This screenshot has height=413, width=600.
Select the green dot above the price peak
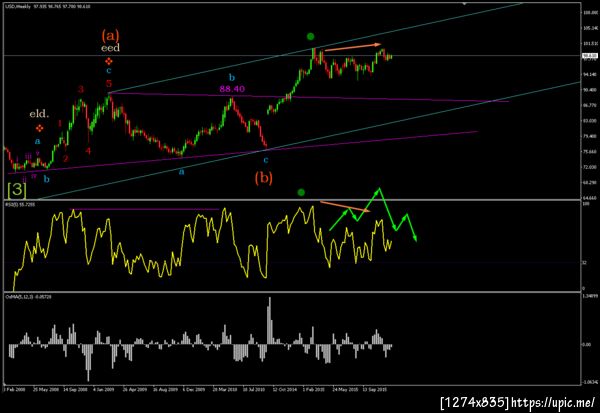(311, 37)
